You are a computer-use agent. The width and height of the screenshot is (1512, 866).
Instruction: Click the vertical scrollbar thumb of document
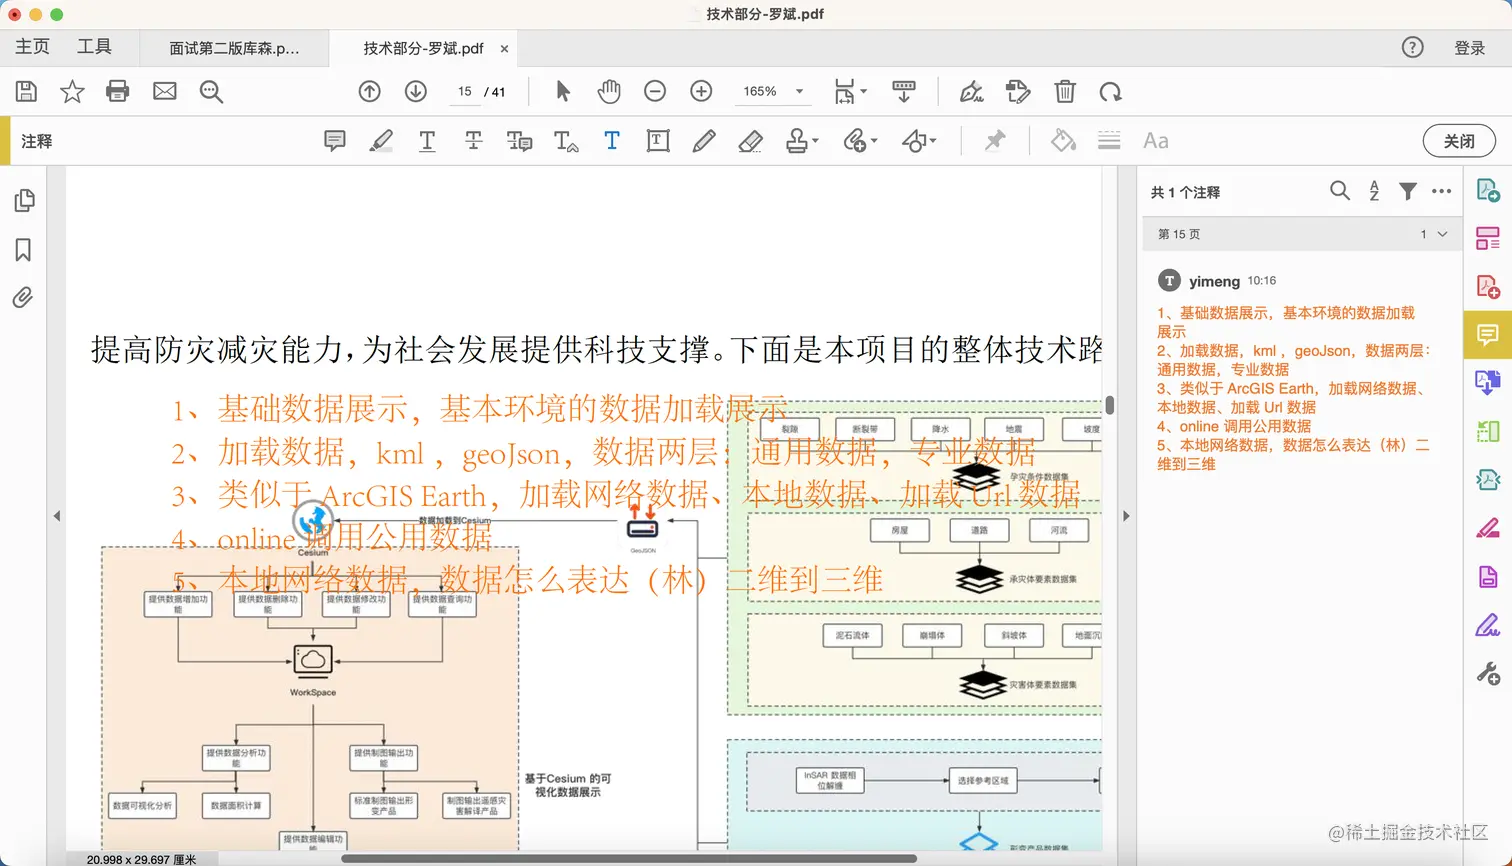coord(1110,405)
